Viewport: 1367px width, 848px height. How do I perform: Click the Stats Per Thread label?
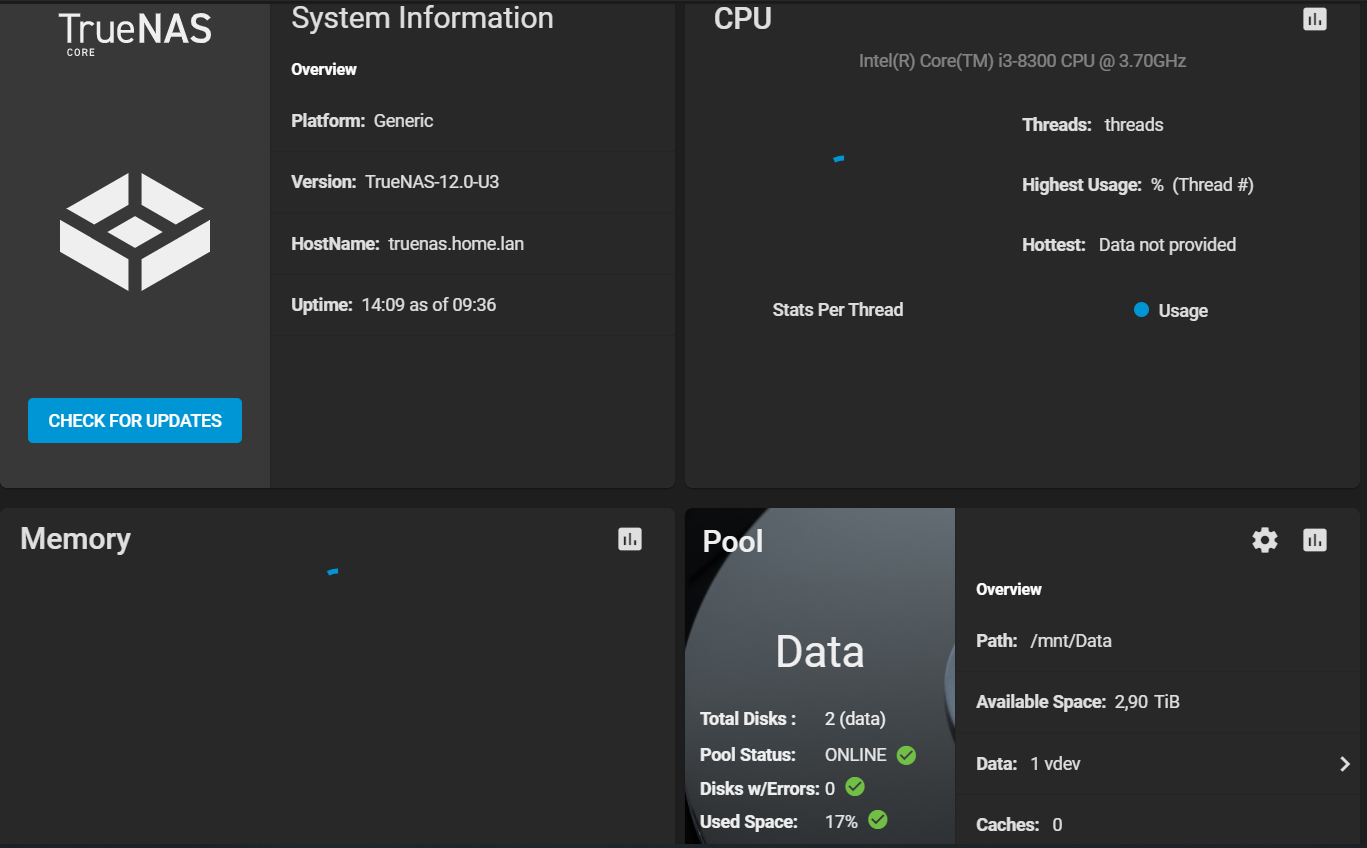[x=837, y=310]
